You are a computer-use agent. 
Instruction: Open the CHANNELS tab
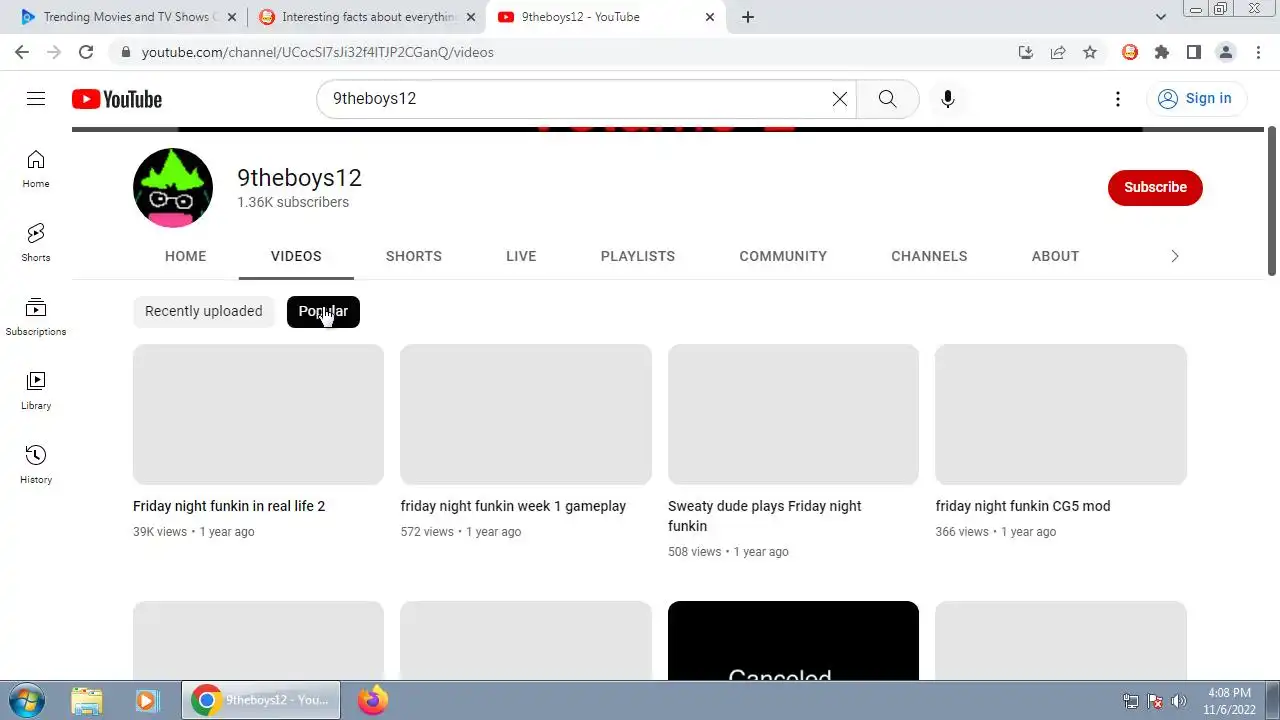pyautogui.click(x=929, y=256)
